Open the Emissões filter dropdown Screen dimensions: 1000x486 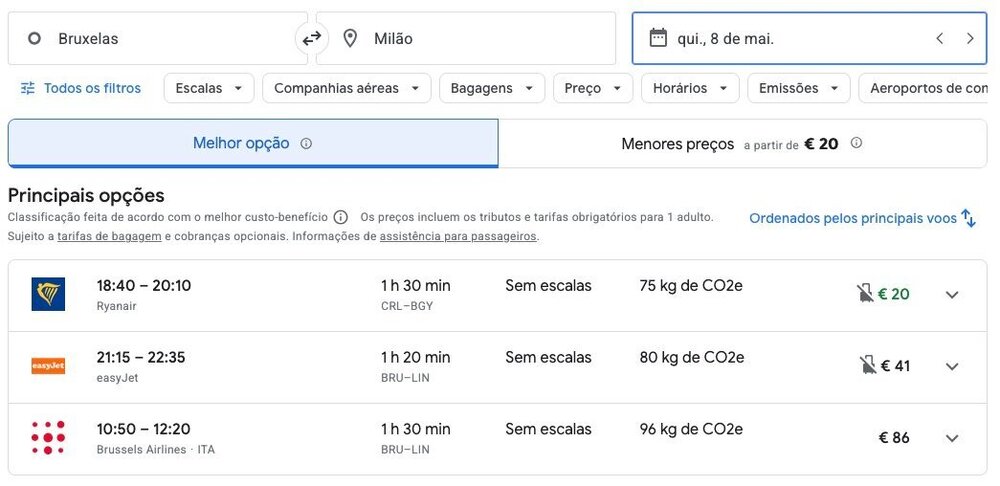tap(798, 88)
